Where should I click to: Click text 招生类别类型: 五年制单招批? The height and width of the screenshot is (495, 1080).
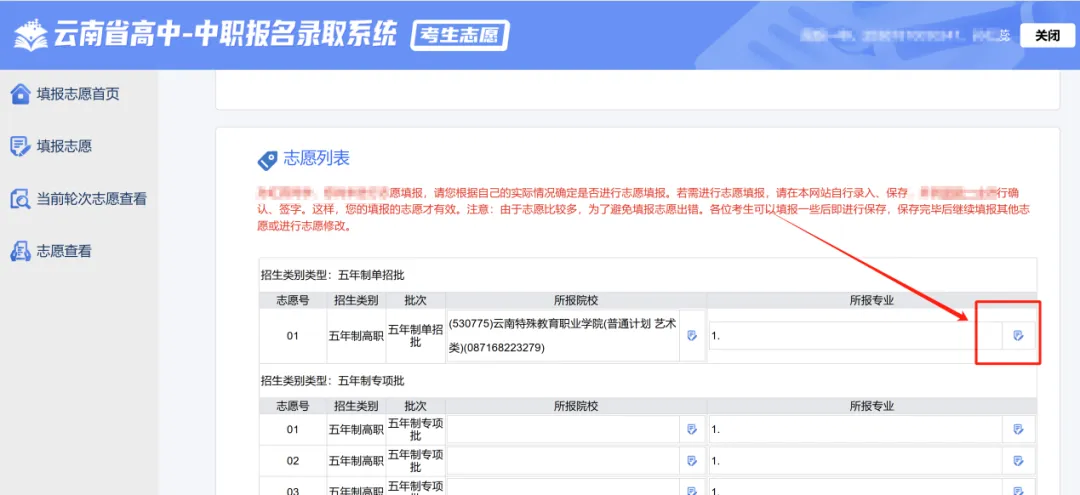click(333, 275)
